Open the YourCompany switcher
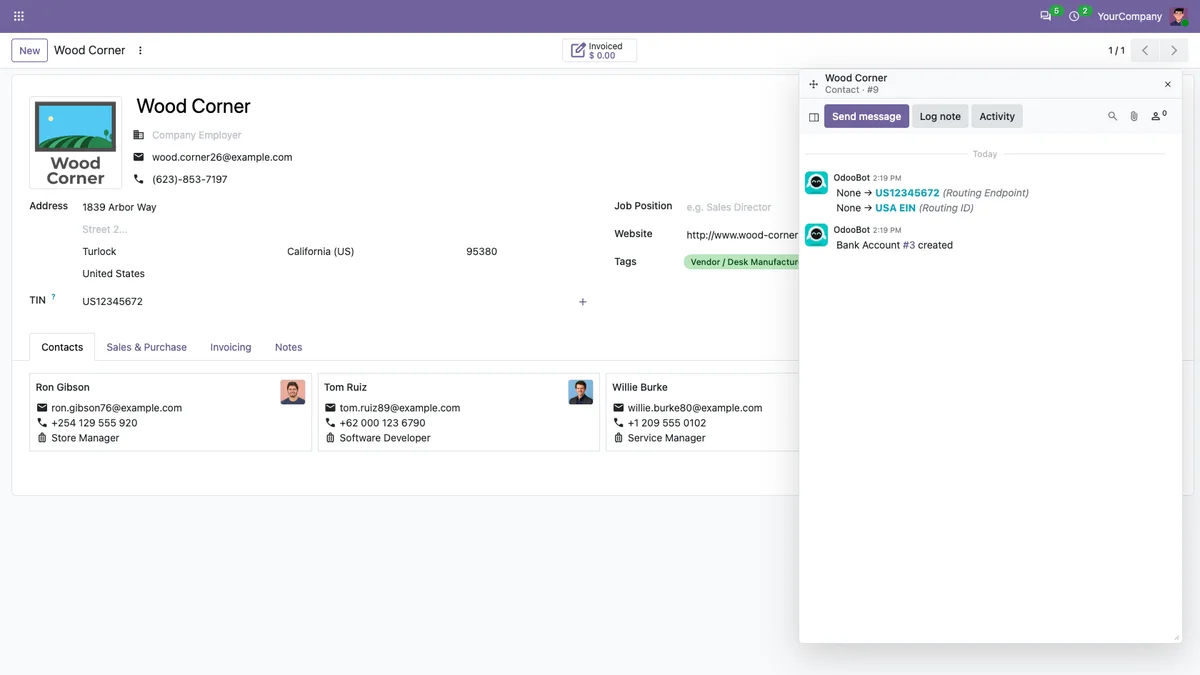Viewport: 1200px width, 675px height. point(1129,16)
